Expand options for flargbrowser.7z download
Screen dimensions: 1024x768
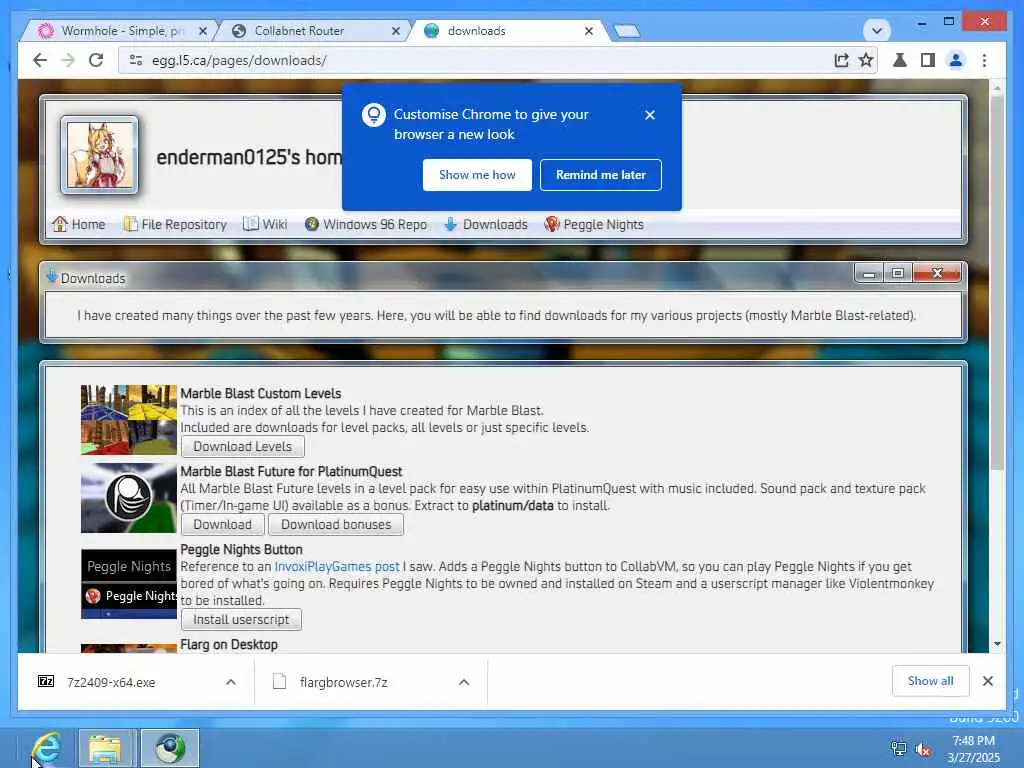coord(464,682)
